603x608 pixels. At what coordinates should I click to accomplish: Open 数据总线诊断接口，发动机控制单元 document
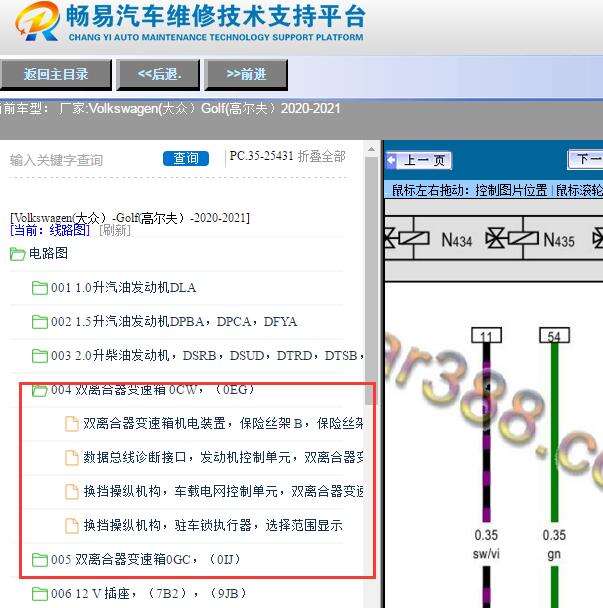tap(223, 457)
